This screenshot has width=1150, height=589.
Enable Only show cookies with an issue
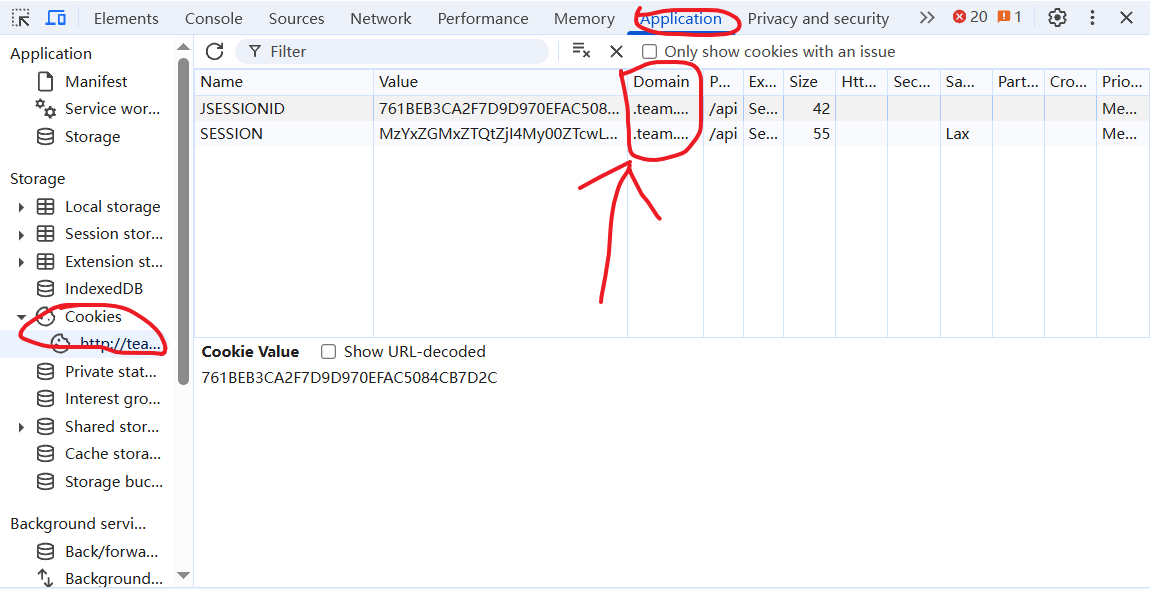650,51
